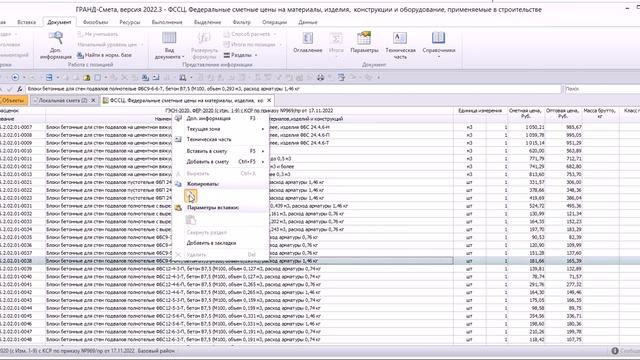Click the Сметная цена, Руб. column header
Image resolution: width=640 pixels, height=360 pixels.
tap(525, 113)
